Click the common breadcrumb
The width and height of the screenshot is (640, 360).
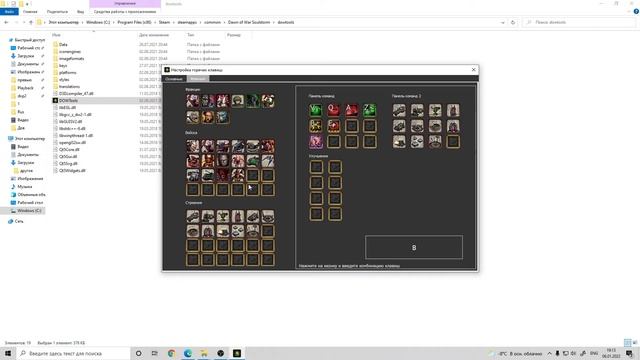coord(212,22)
